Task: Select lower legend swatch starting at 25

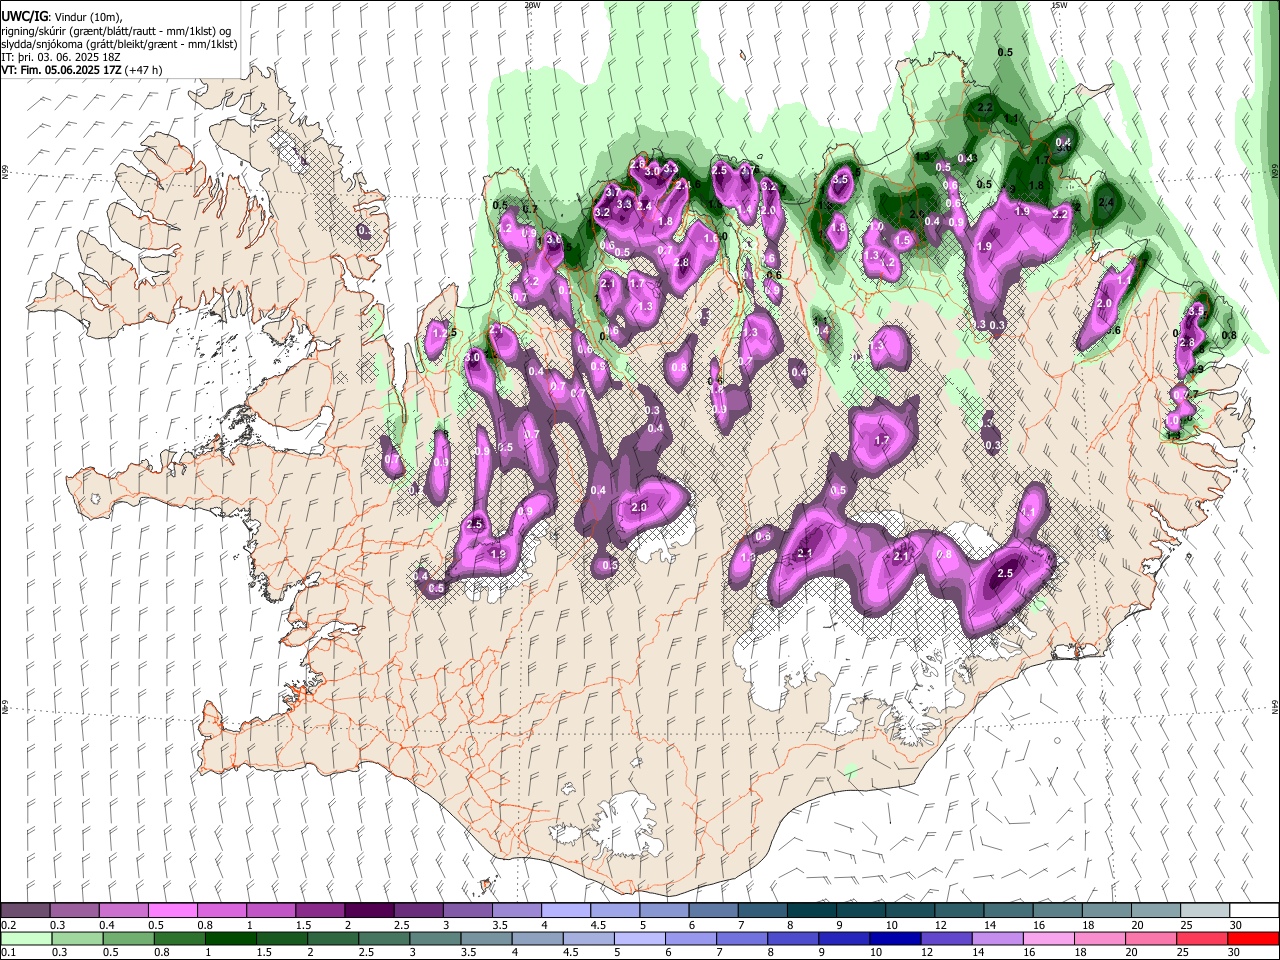Action: point(1203,938)
